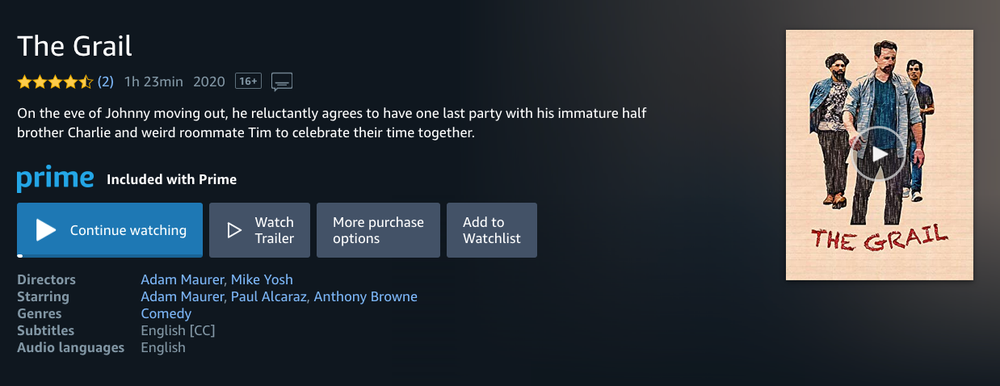Click the Prime logo
Image resolution: width=1000 pixels, height=386 pixels.
[55, 179]
